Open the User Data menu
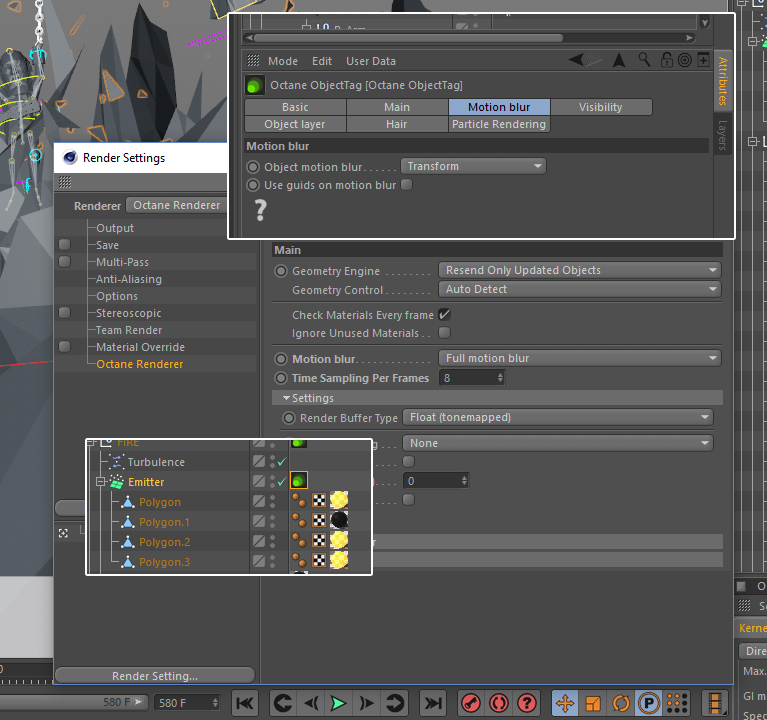767x720 pixels. (x=371, y=61)
